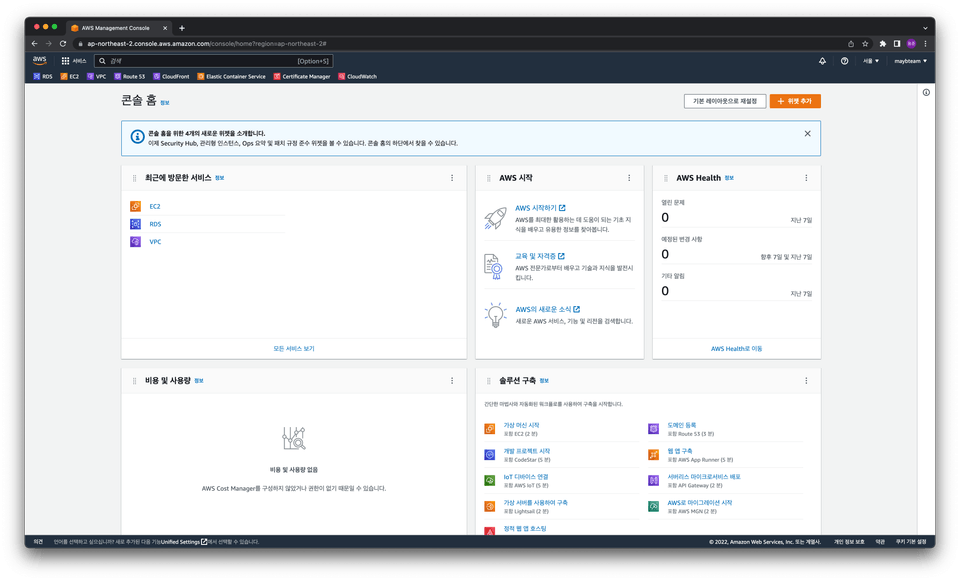Open the 교육 및 자격증 external link
The image size is (960, 581).
coord(539,256)
